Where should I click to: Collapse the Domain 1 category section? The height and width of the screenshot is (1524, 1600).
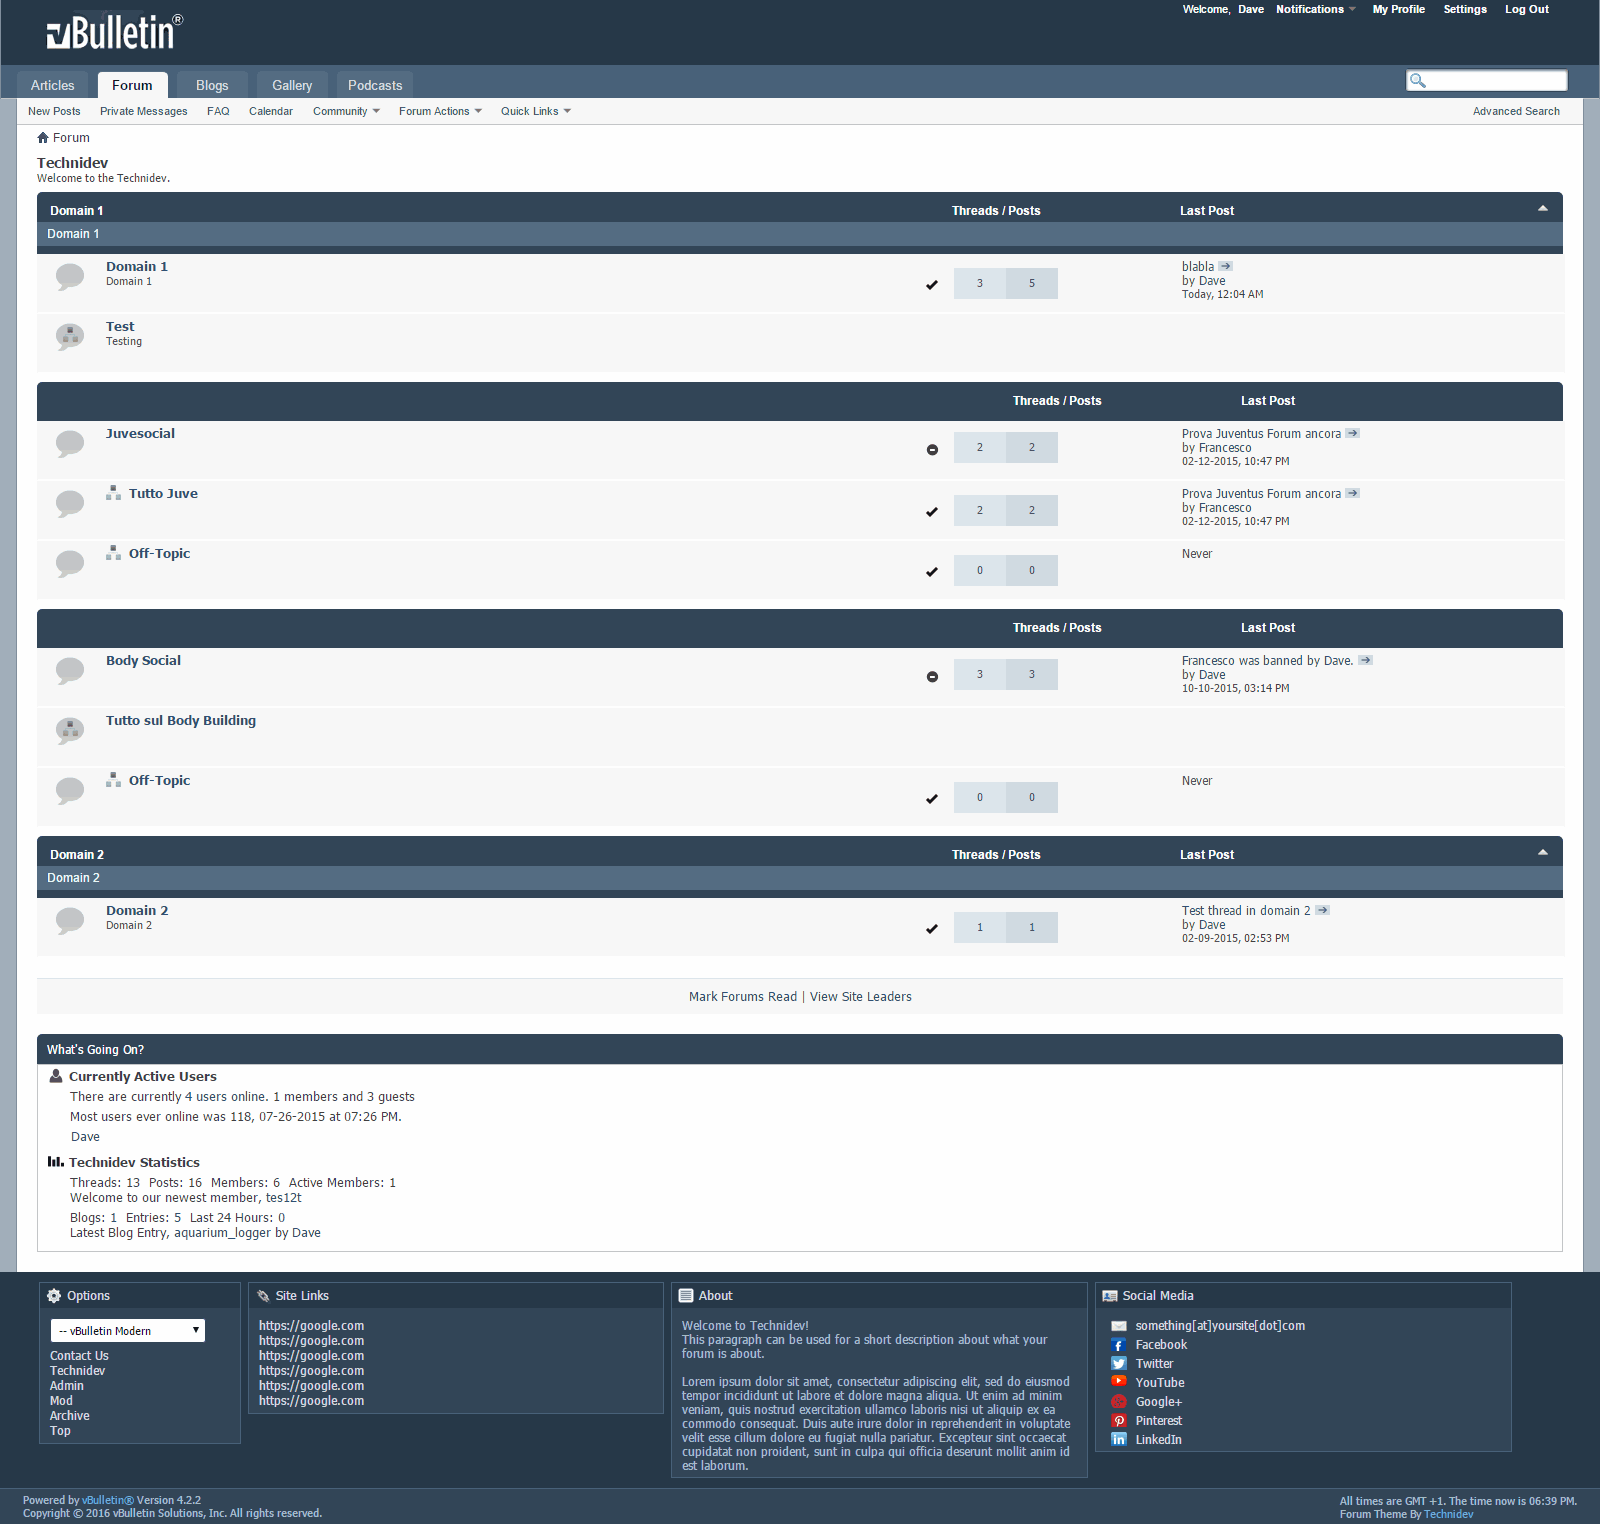pyautogui.click(x=1543, y=209)
